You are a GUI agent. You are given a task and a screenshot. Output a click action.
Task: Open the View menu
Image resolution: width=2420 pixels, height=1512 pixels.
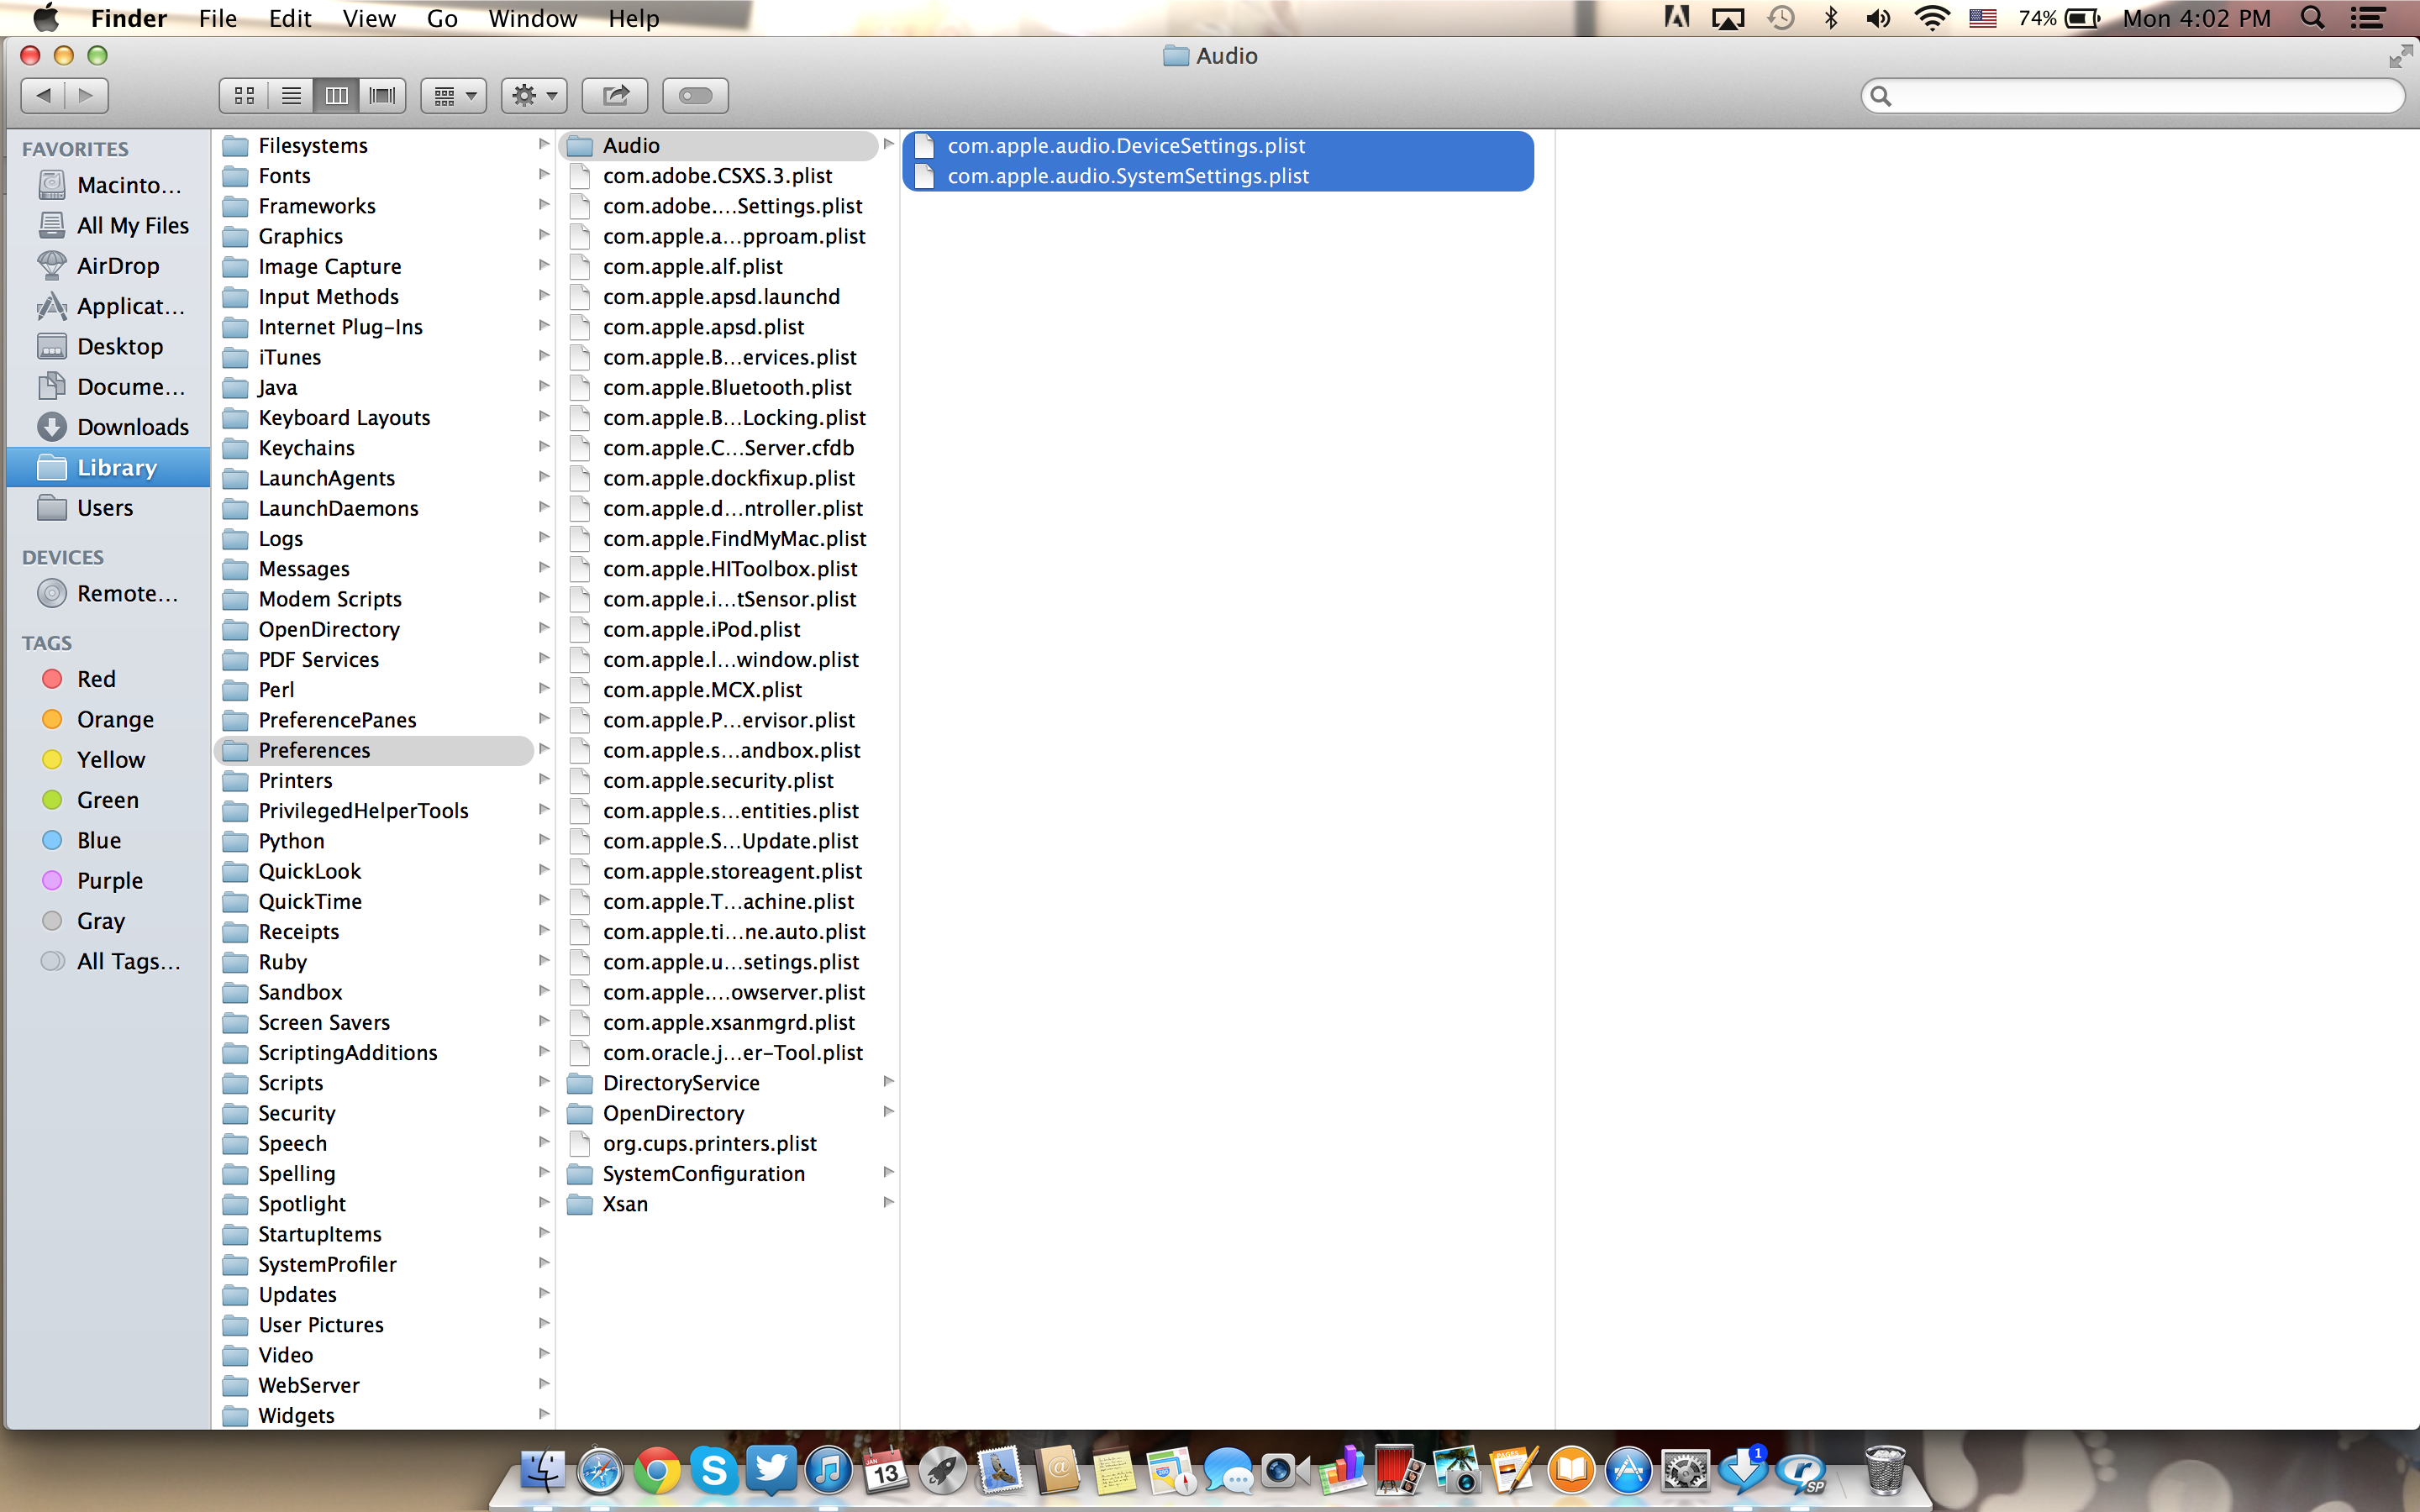tap(368, 18)
